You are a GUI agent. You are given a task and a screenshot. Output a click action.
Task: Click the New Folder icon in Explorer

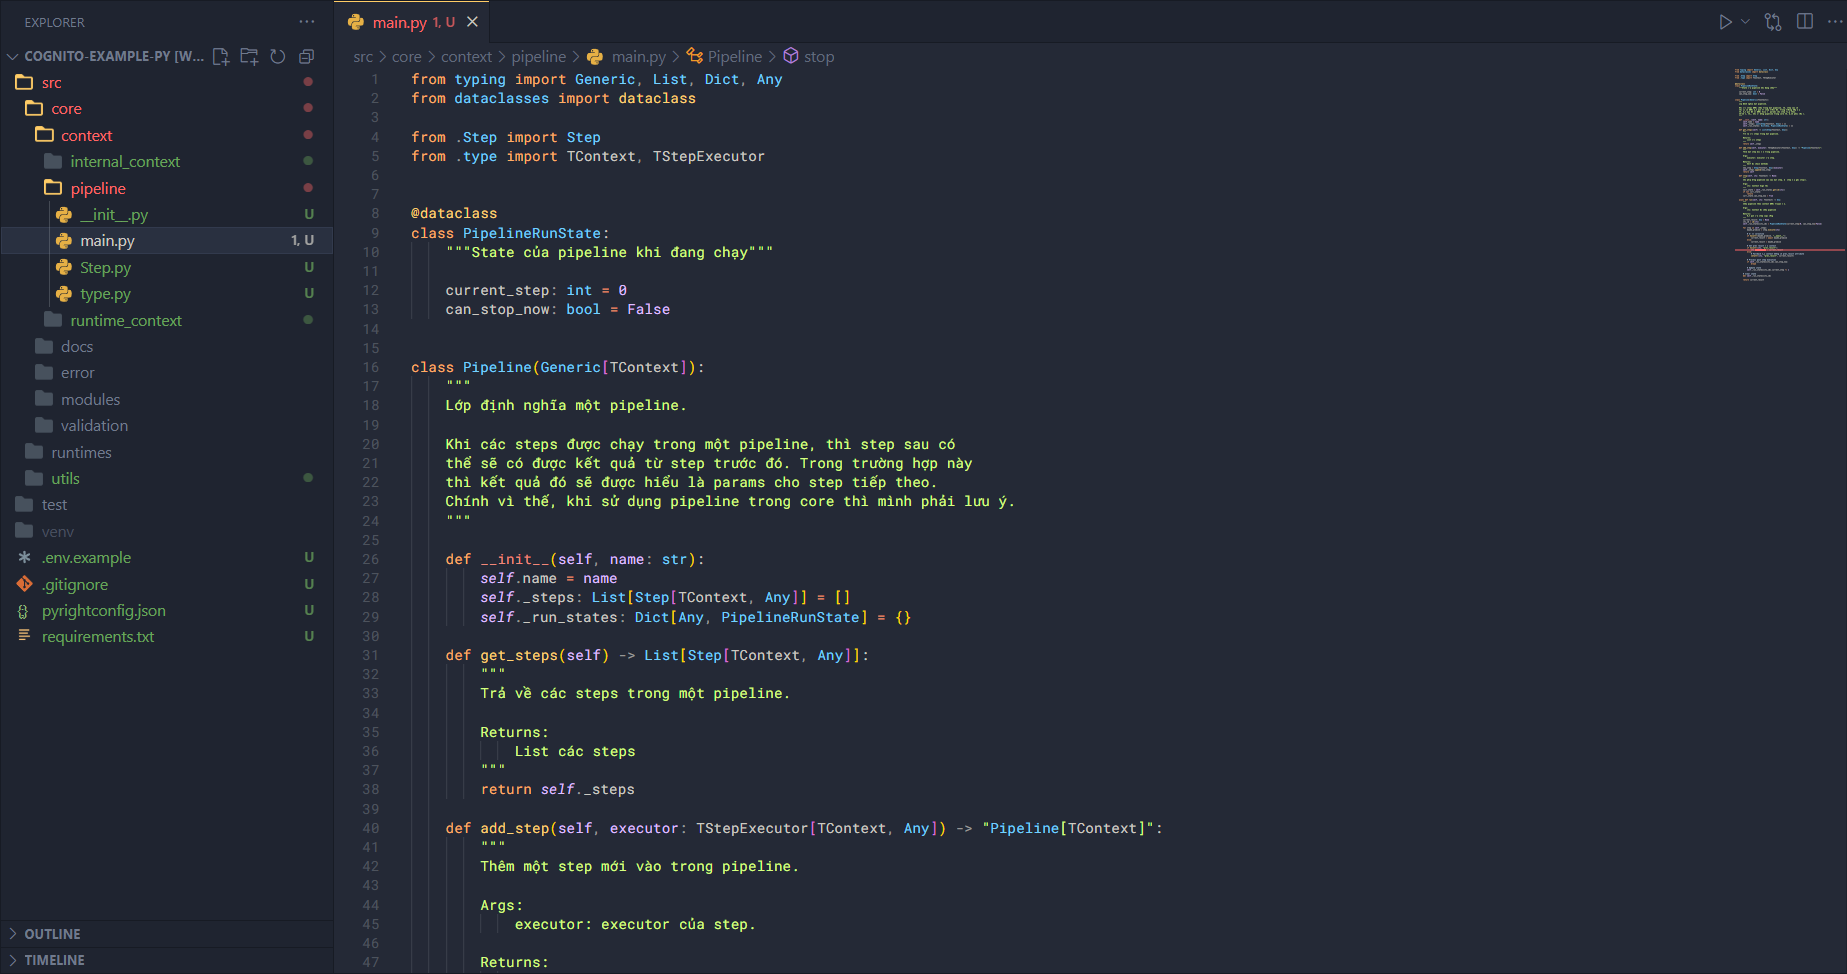point(249,57)
